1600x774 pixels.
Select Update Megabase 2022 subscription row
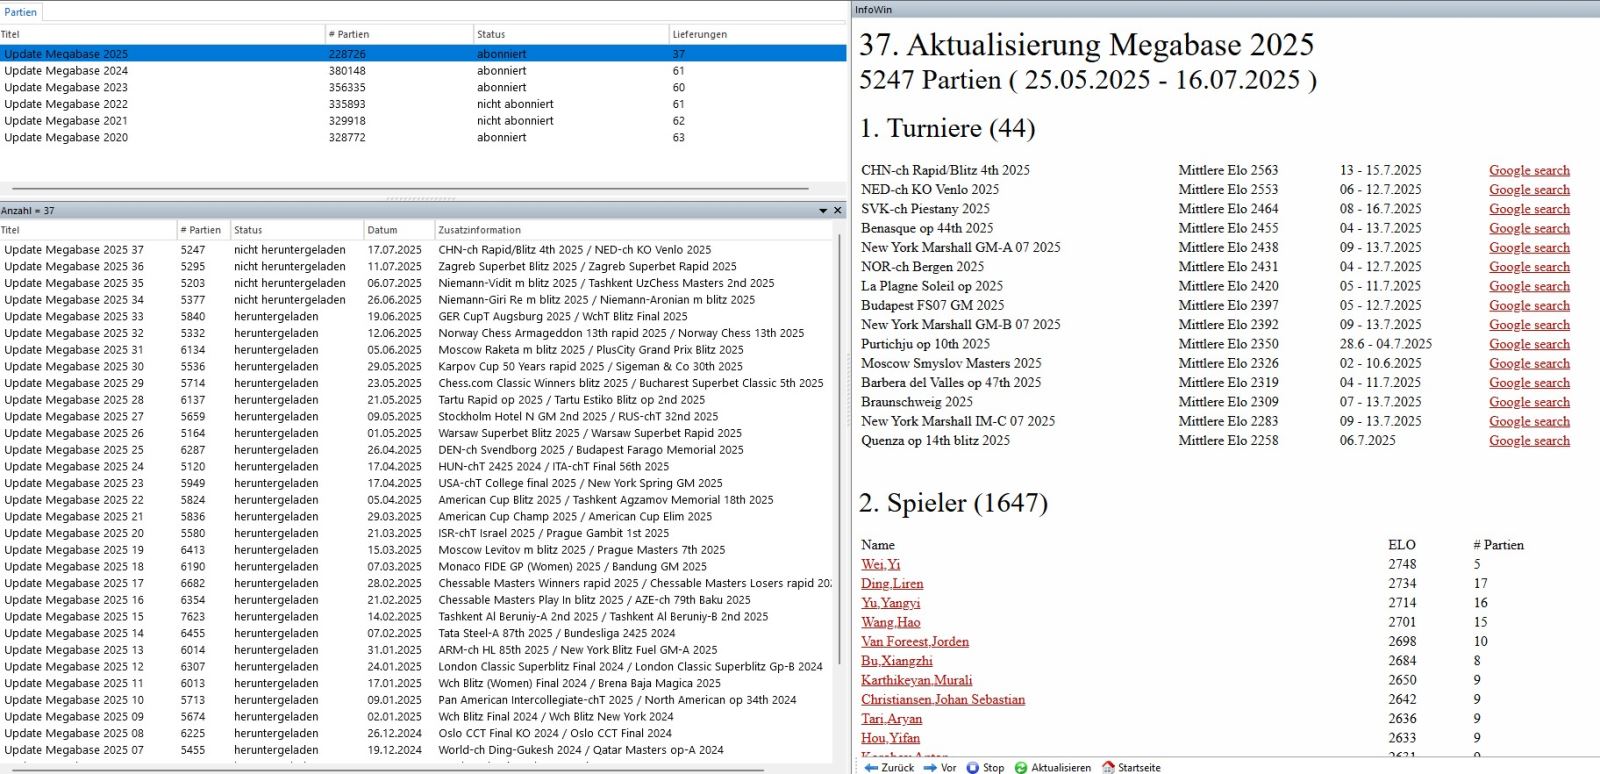pyautogui.click(x=66, y=104)
